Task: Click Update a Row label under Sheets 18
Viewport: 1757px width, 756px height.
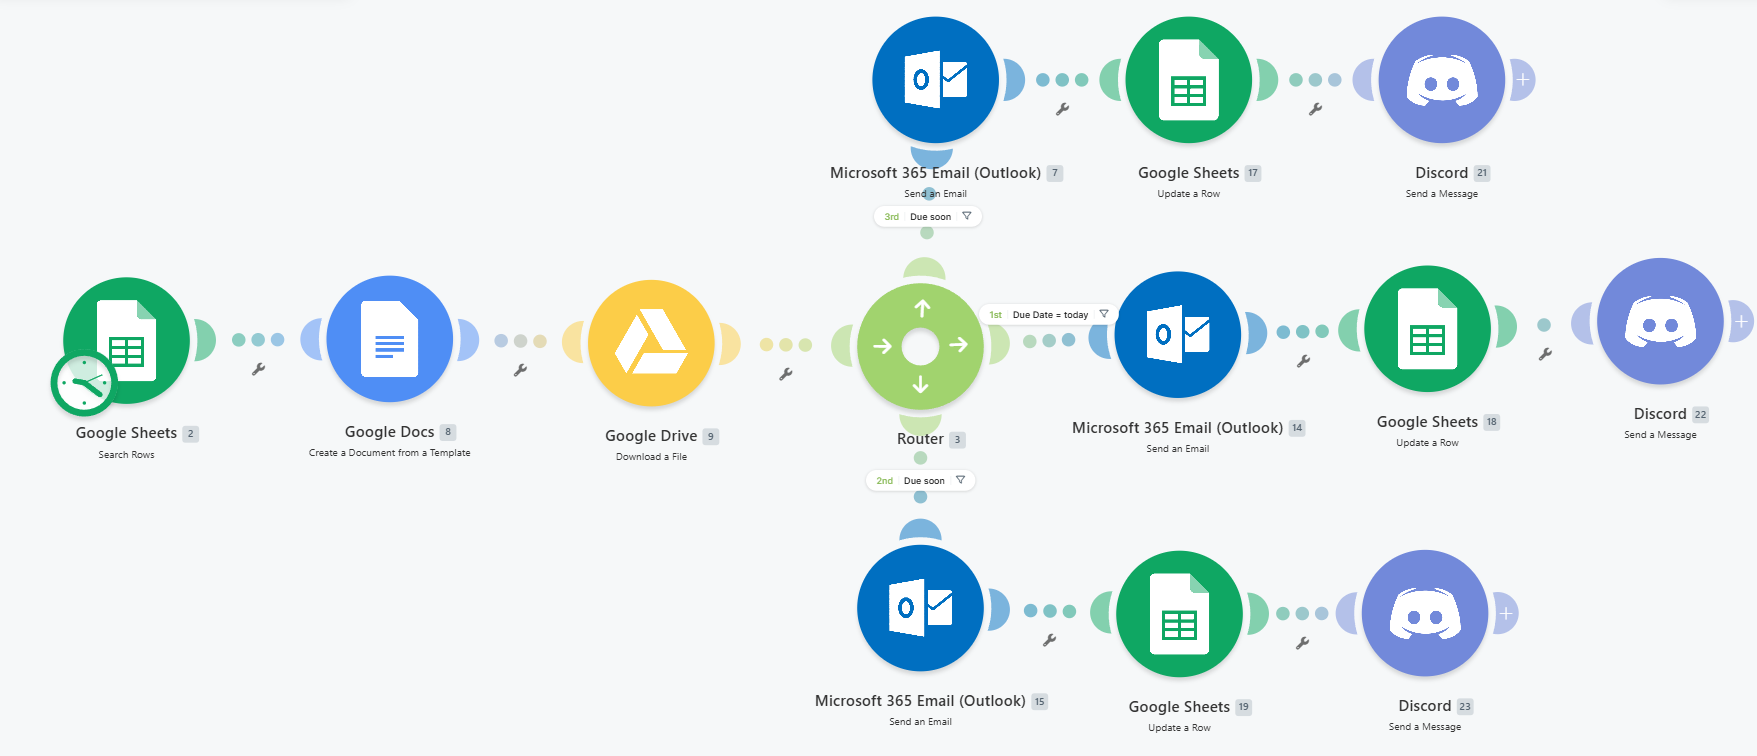Action: tap(1427, 443)
